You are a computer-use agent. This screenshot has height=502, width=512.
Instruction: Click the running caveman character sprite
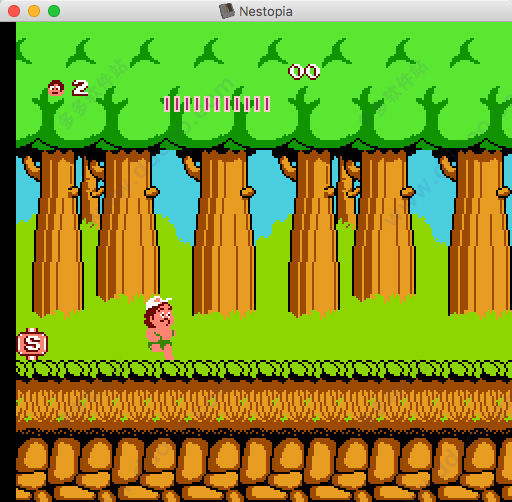tap(160, 328)
